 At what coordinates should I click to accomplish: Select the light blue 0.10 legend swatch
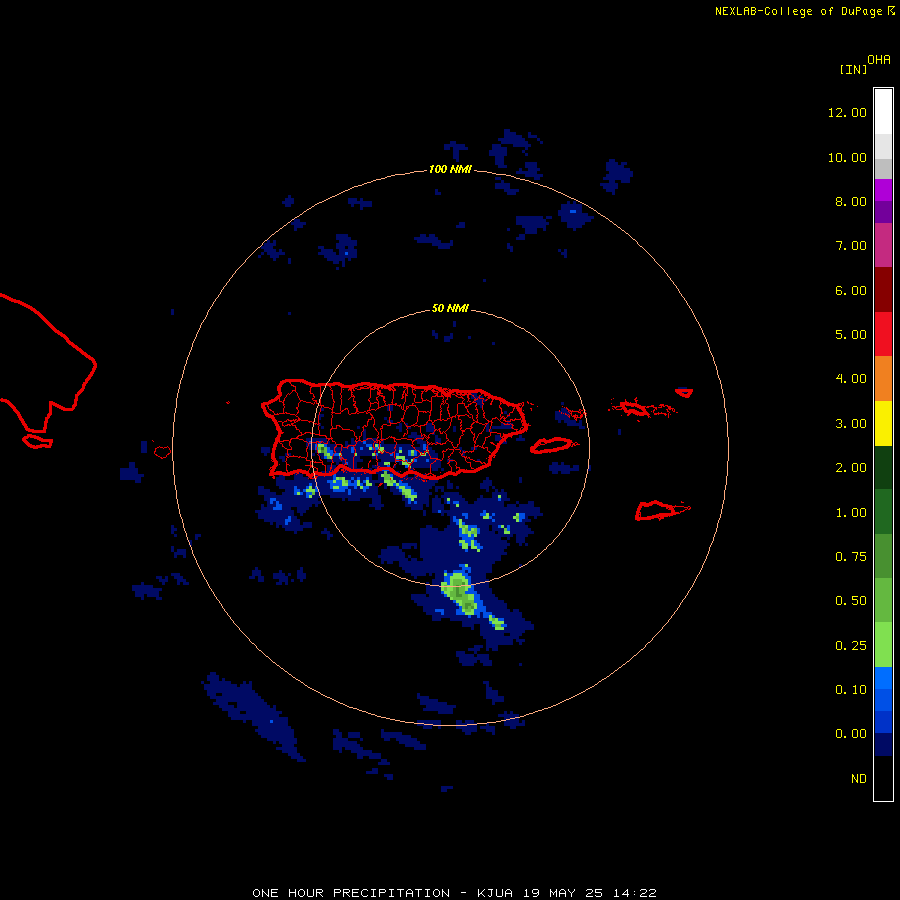(x=883, y=678)
